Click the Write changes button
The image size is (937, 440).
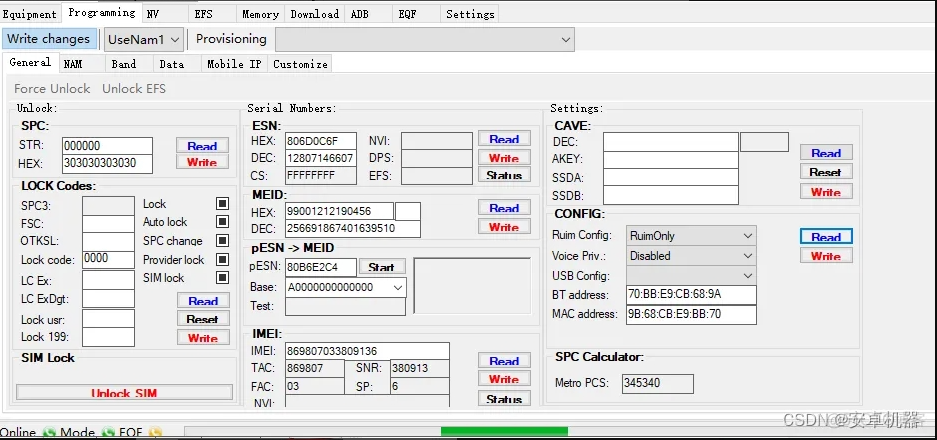coord(48,39)
